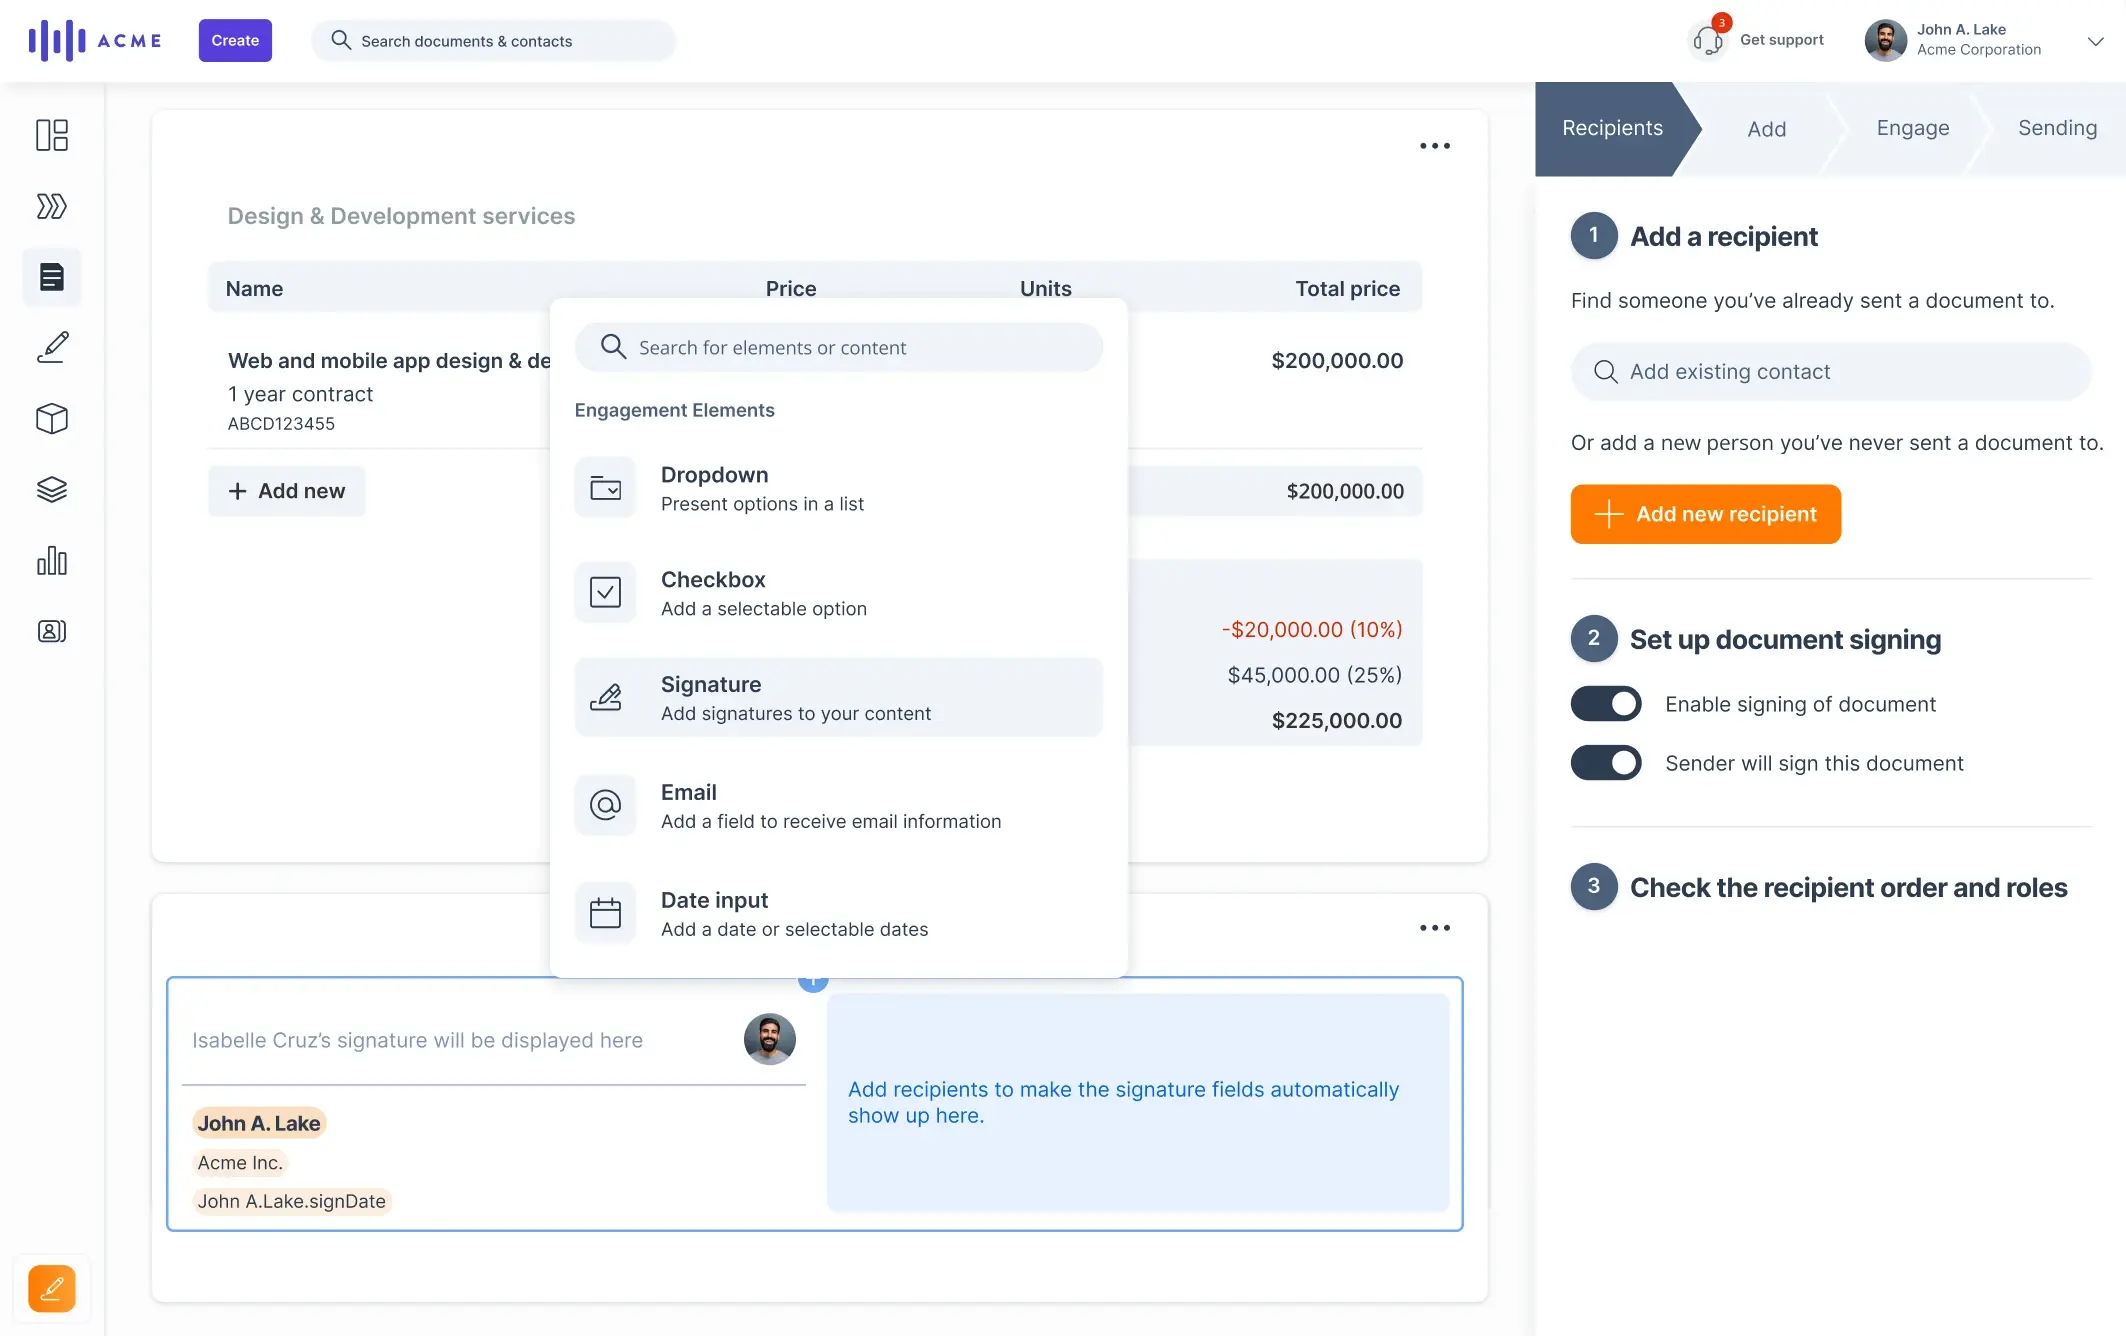The height and width of the screenshot is (1336, 2126).
Task: Click the contacts card sidebar icon
Action: pyautogui.click(x=52, y=631)
